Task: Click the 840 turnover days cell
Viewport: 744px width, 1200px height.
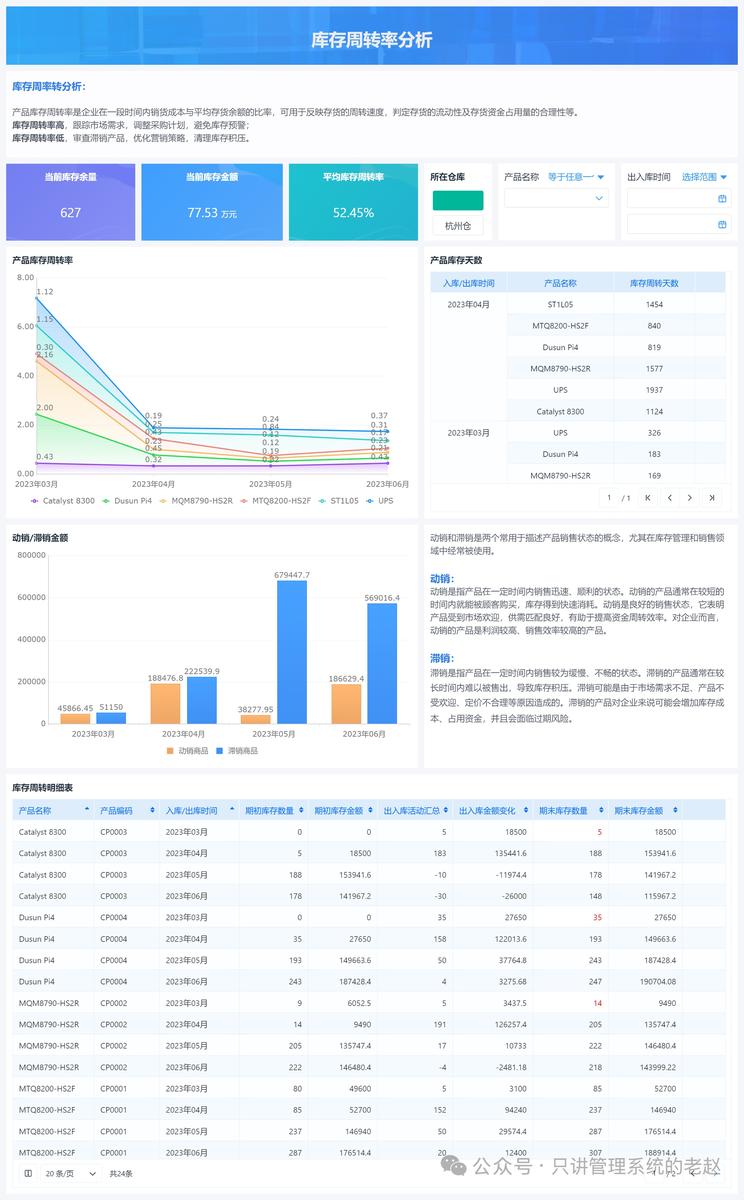Action: click(654, 326)
